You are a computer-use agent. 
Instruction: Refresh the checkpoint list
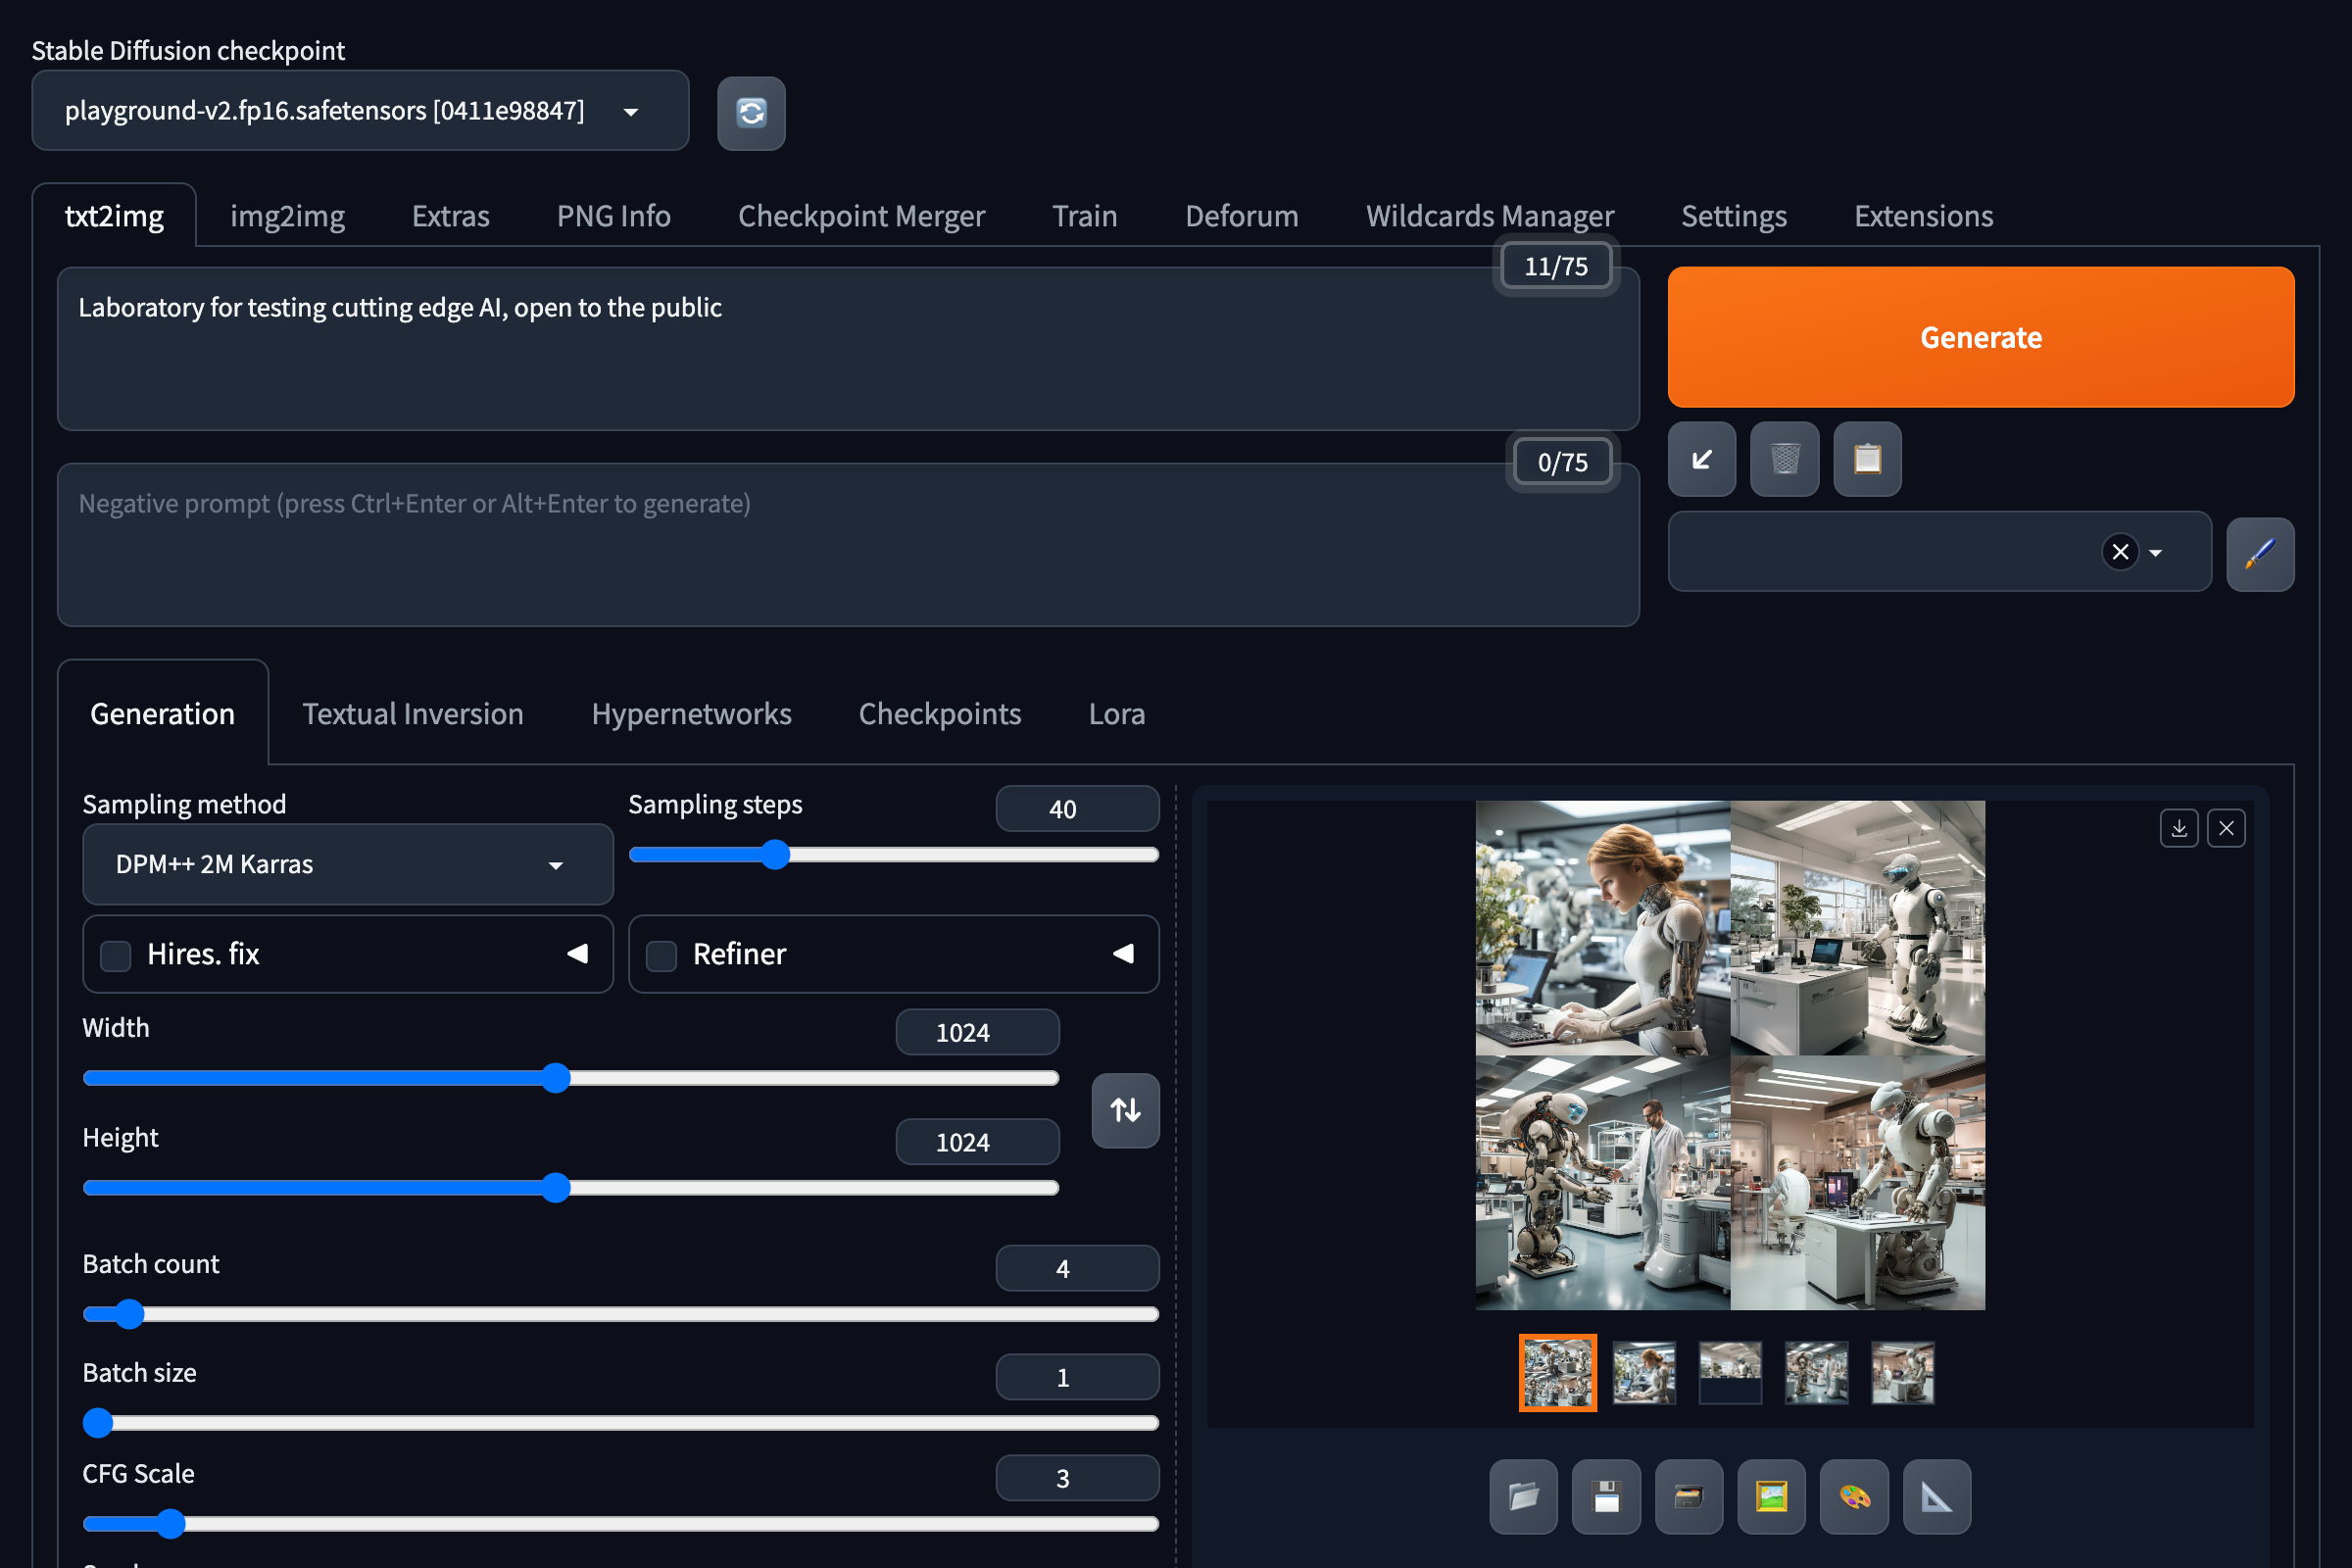(x=751, y=113)
